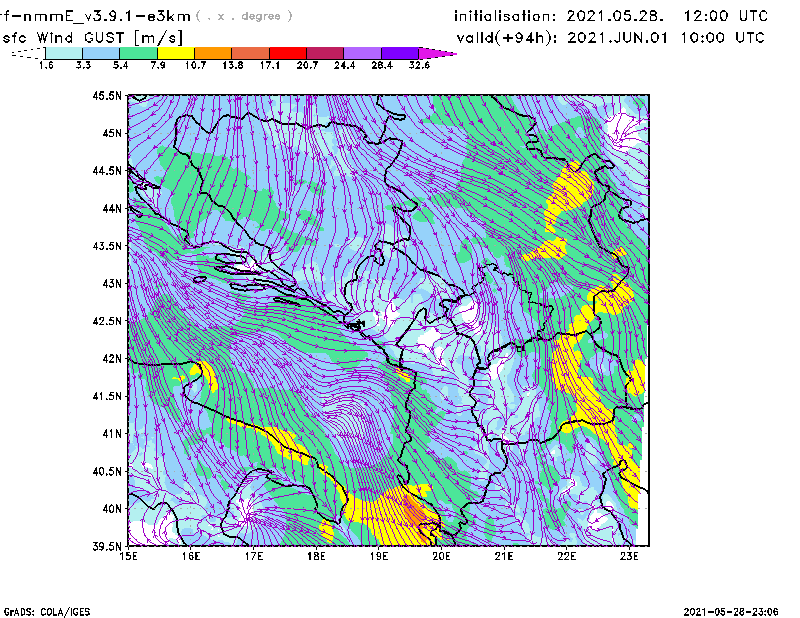The image size is (800, 618).
Task: Click the '45N' latitude label
Action: click(112, 133)
